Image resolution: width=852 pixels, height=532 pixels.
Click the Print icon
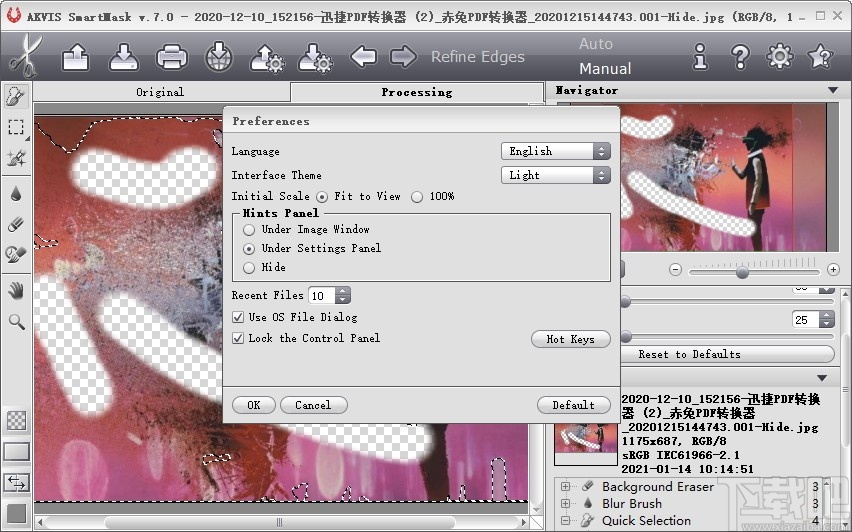coord(172,57)
